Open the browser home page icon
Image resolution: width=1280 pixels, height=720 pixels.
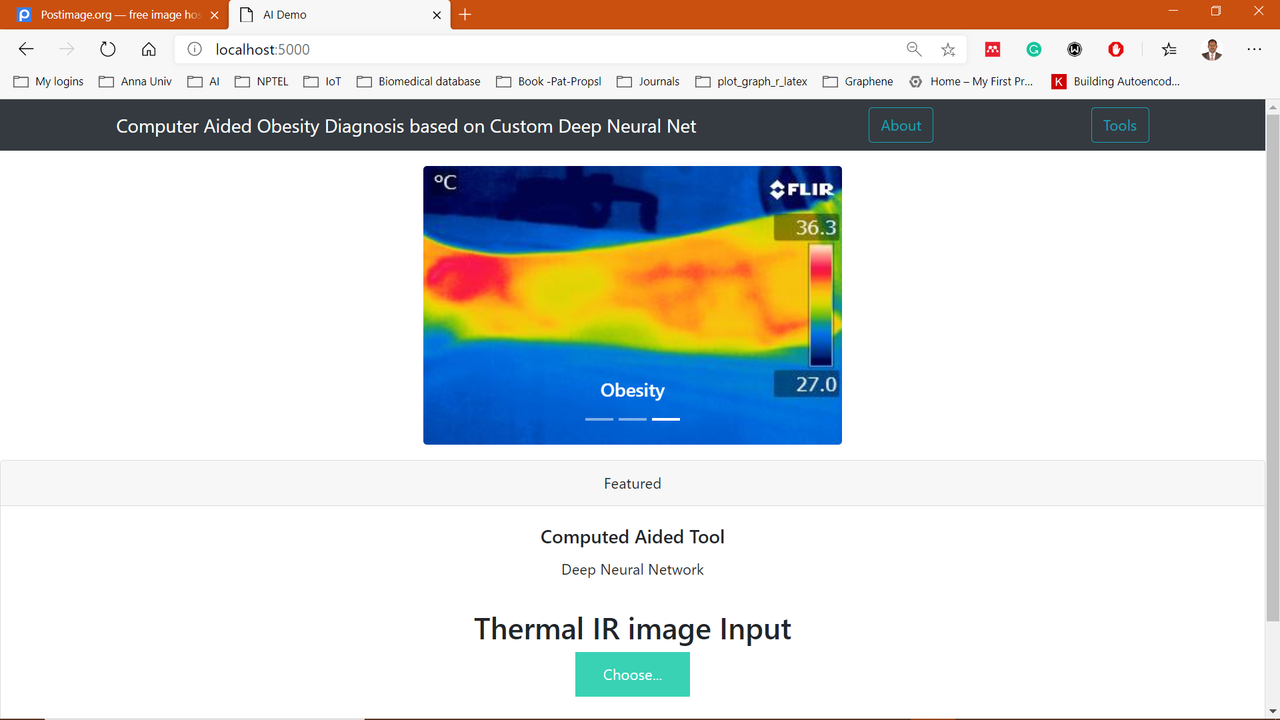pos(149,49)
